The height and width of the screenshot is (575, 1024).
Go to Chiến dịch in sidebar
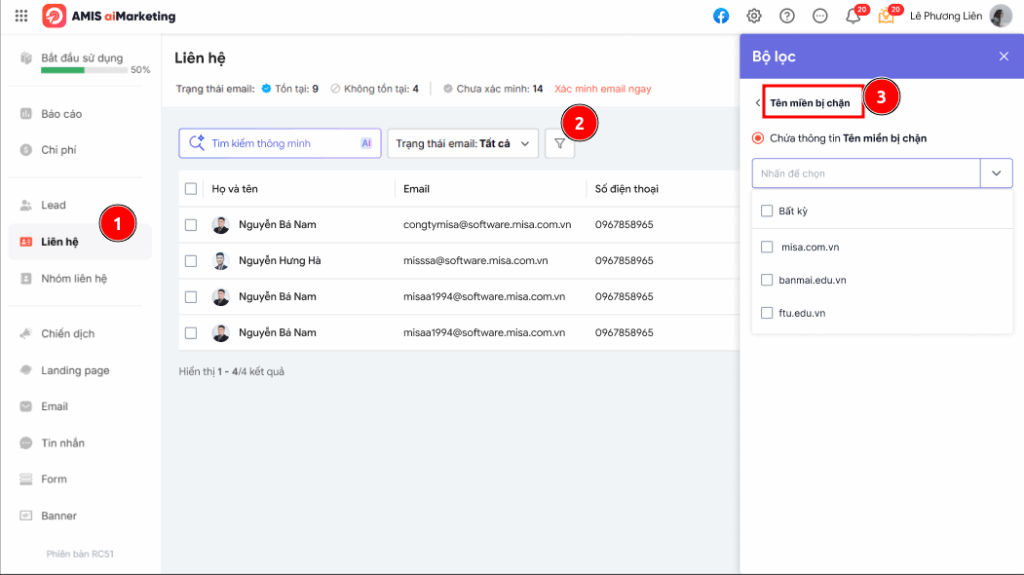pos(68,334)
